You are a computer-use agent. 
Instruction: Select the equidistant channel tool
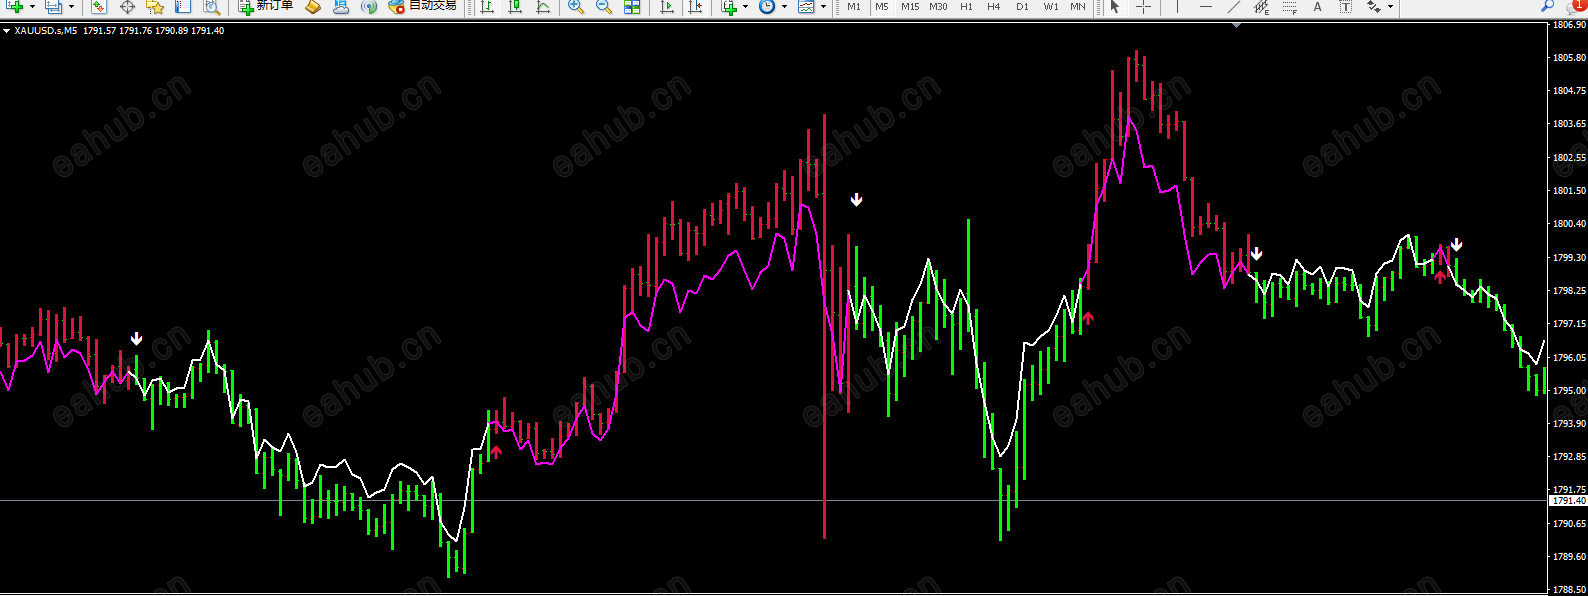tap(1261, 6)
